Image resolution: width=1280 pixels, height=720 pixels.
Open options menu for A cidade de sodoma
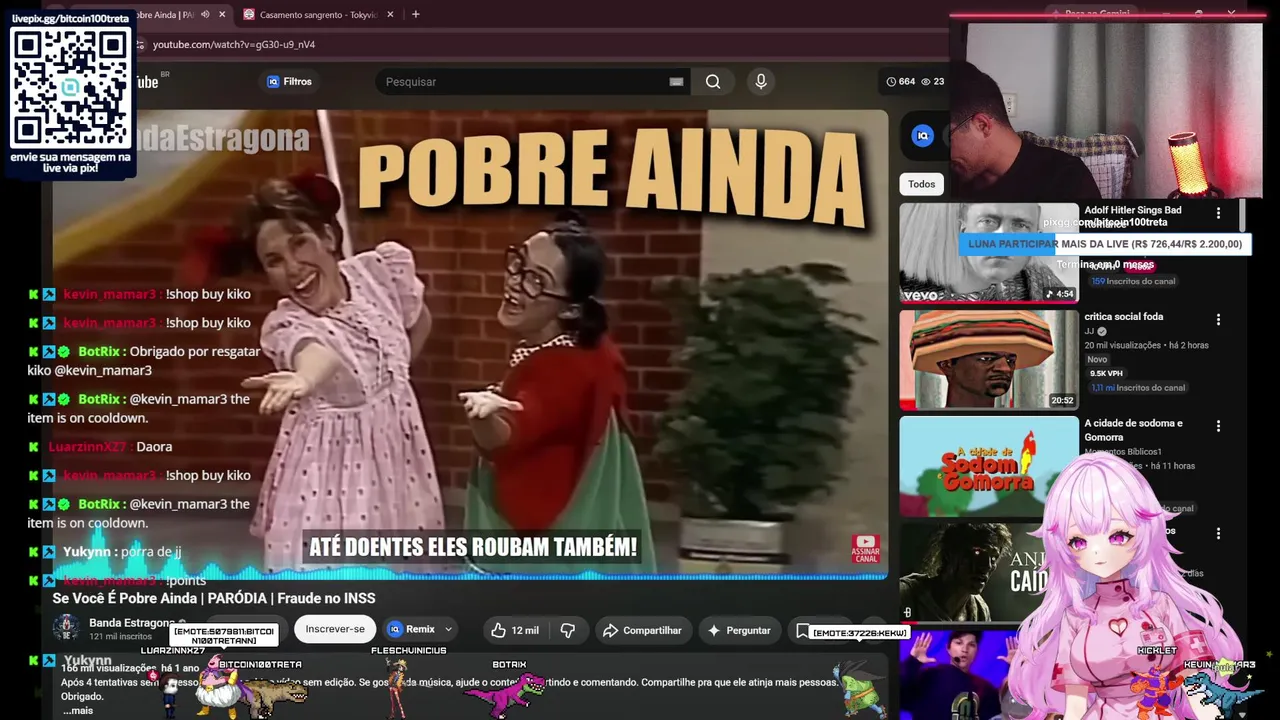pos(1218,426)
